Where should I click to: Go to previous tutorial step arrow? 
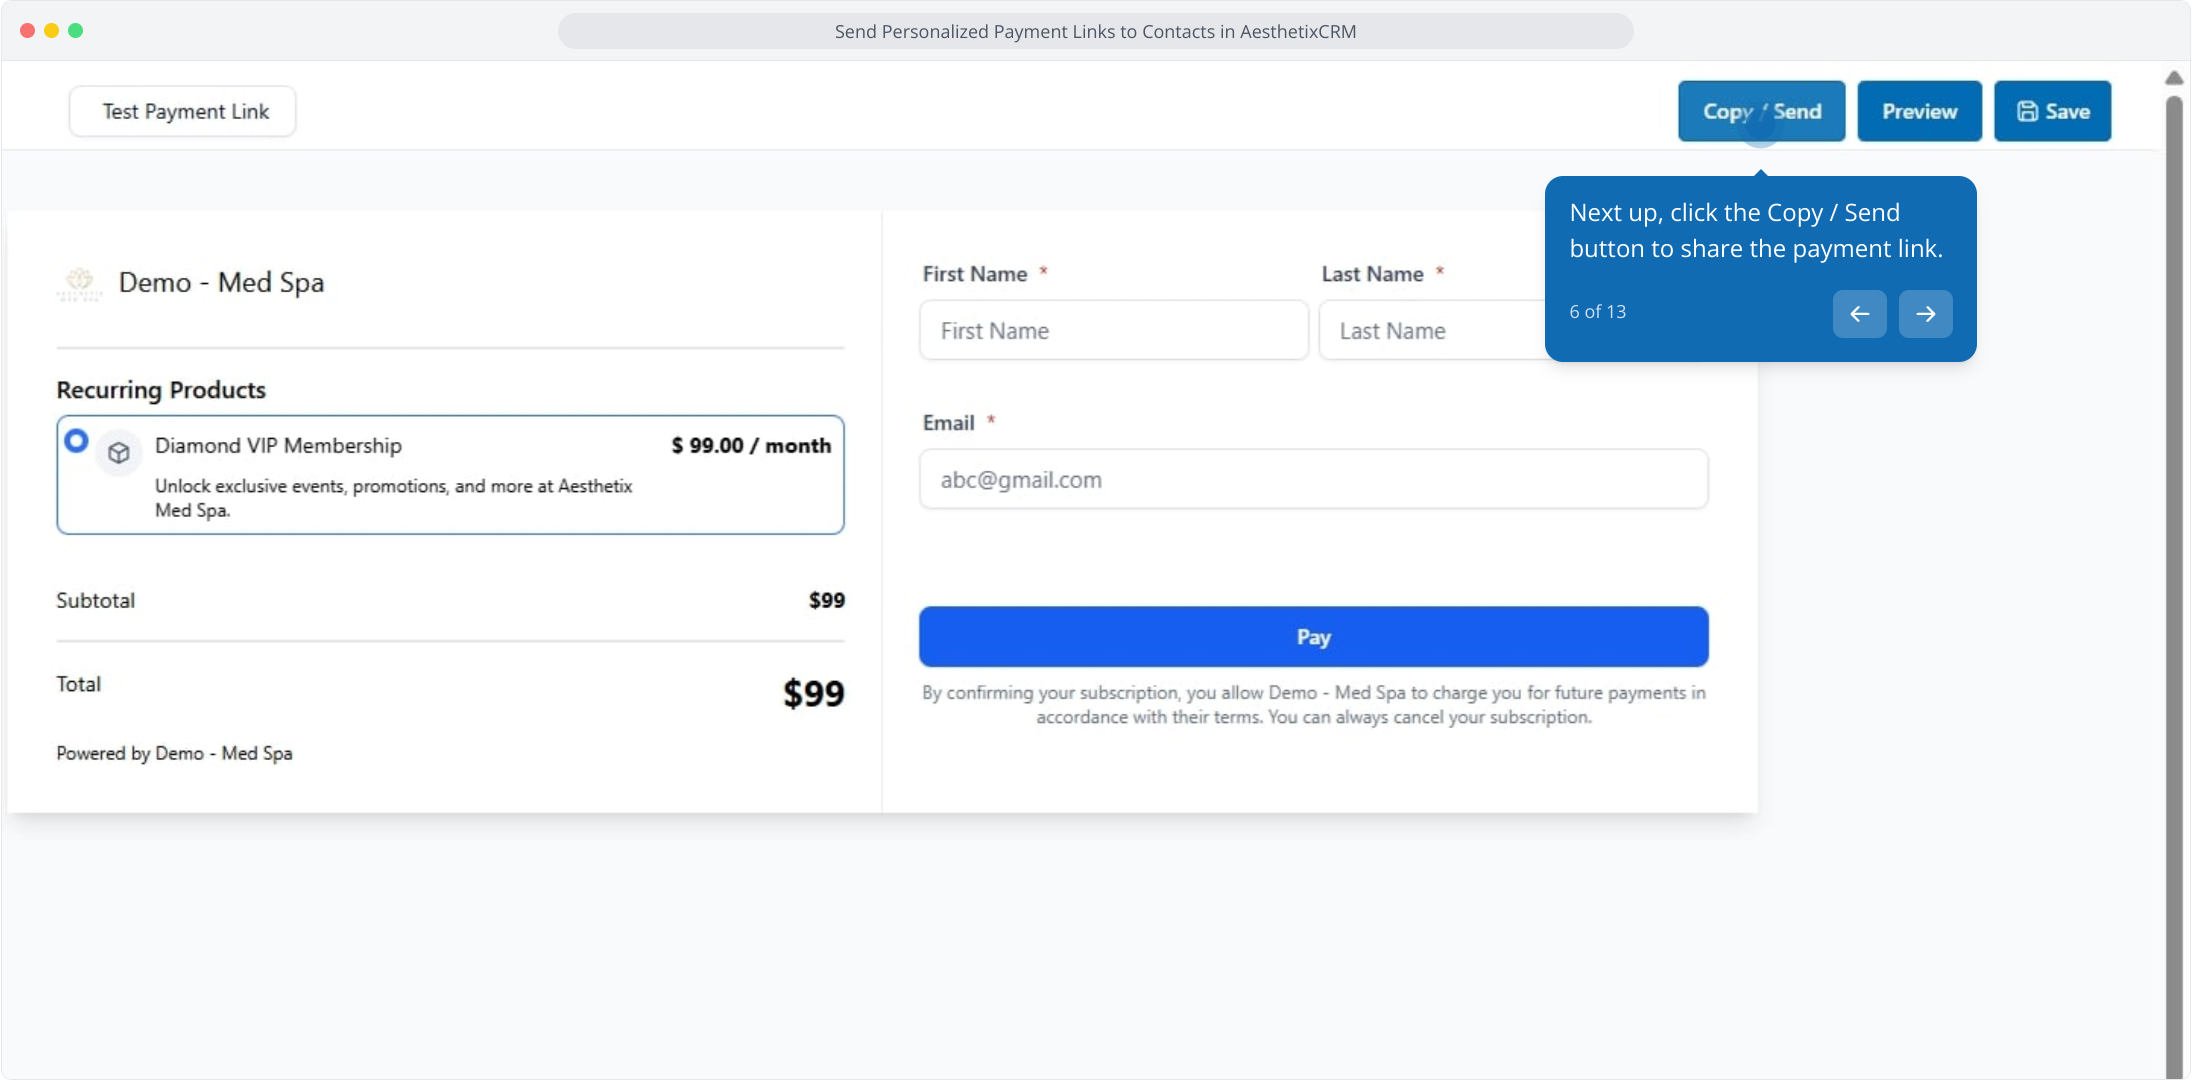1859,314
